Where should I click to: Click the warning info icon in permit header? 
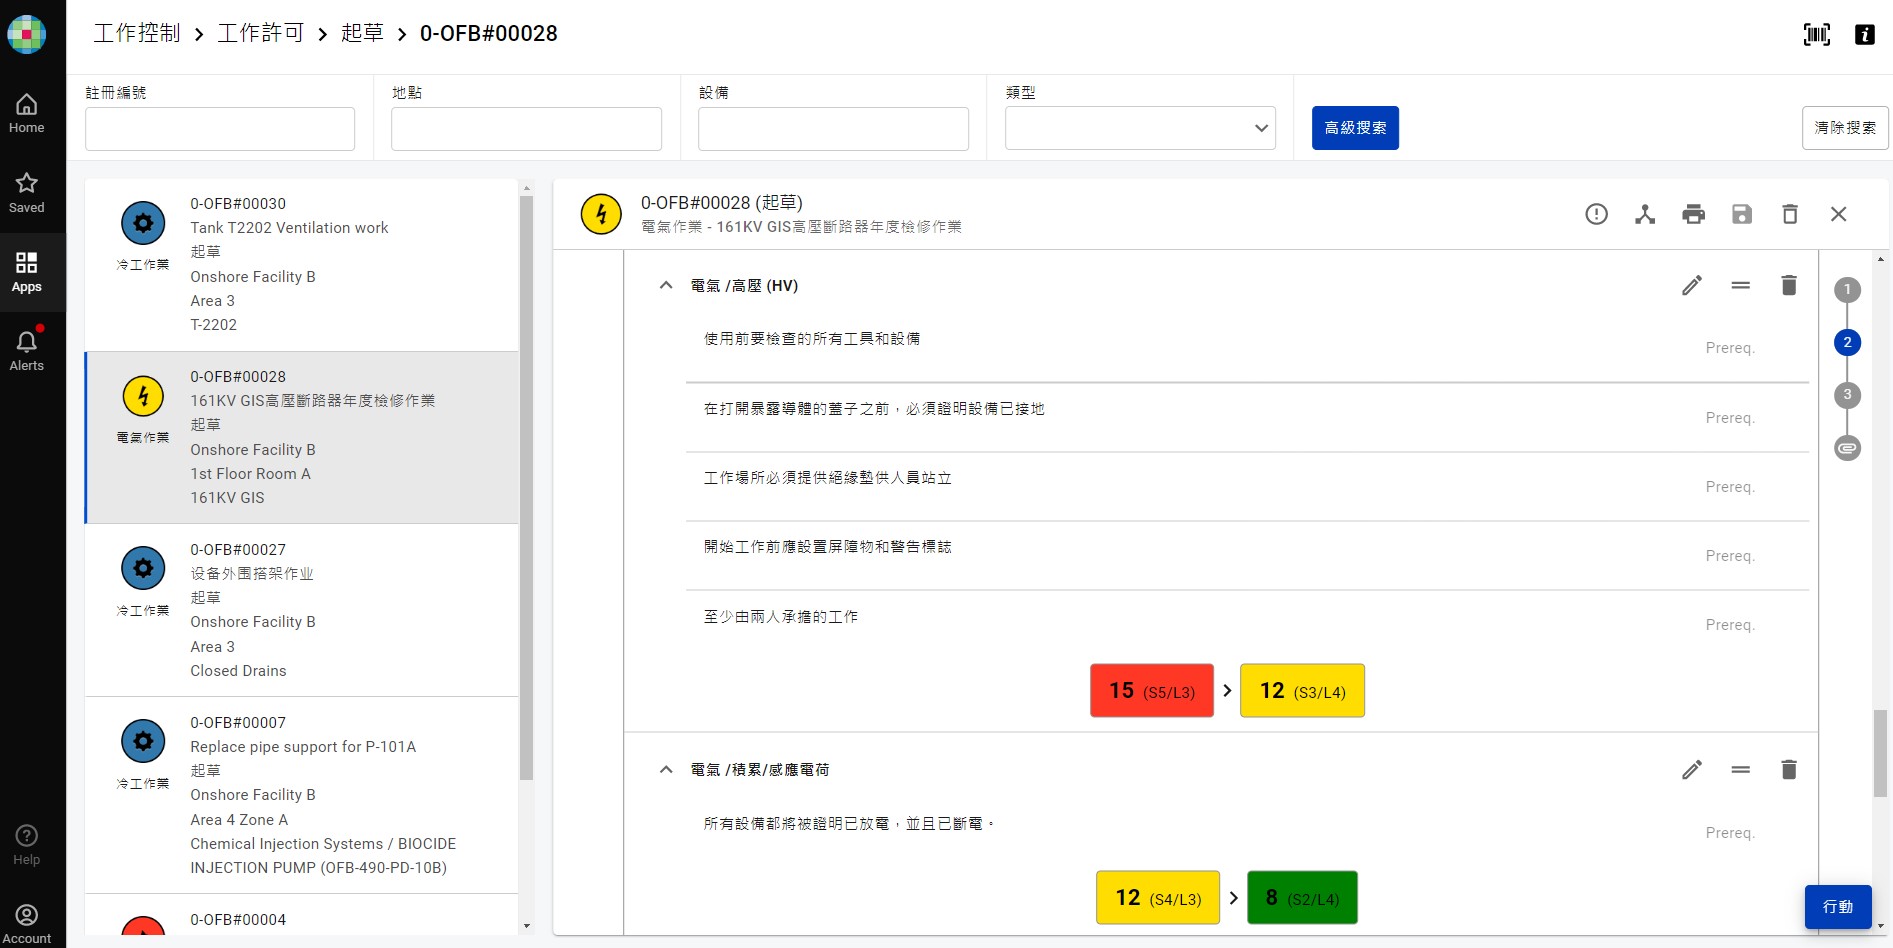1597,214
